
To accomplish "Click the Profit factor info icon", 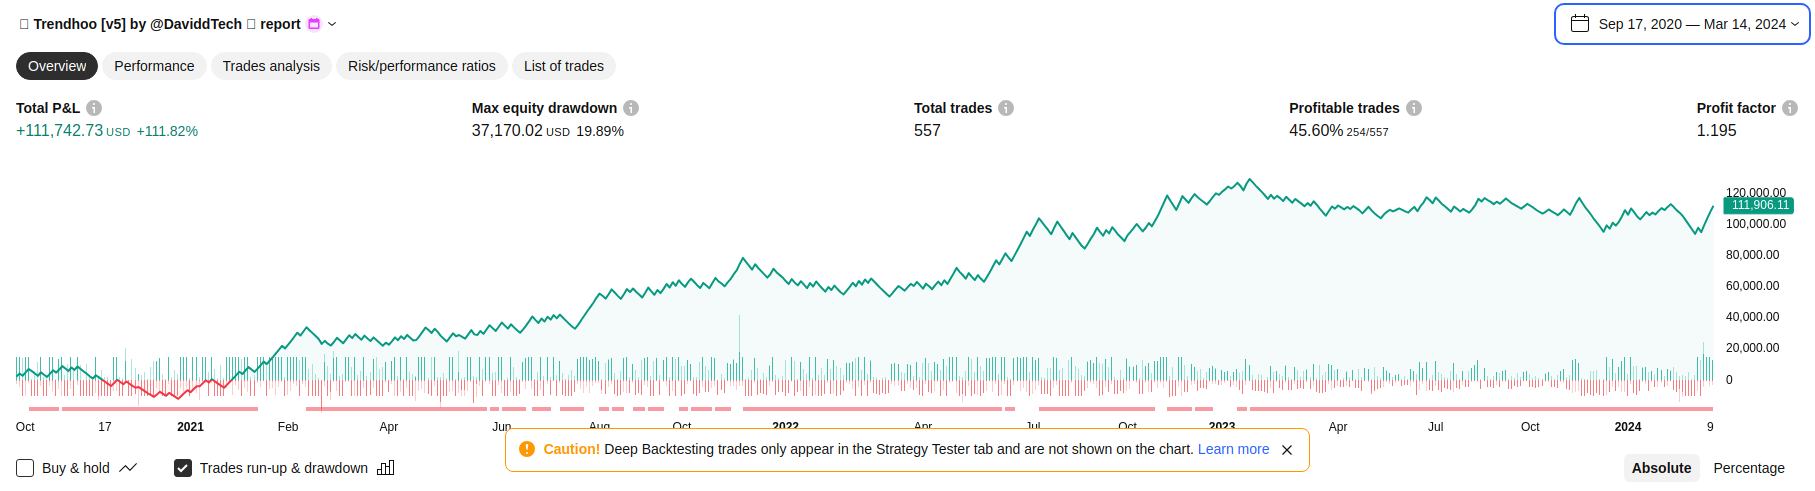I will 1790,108.
